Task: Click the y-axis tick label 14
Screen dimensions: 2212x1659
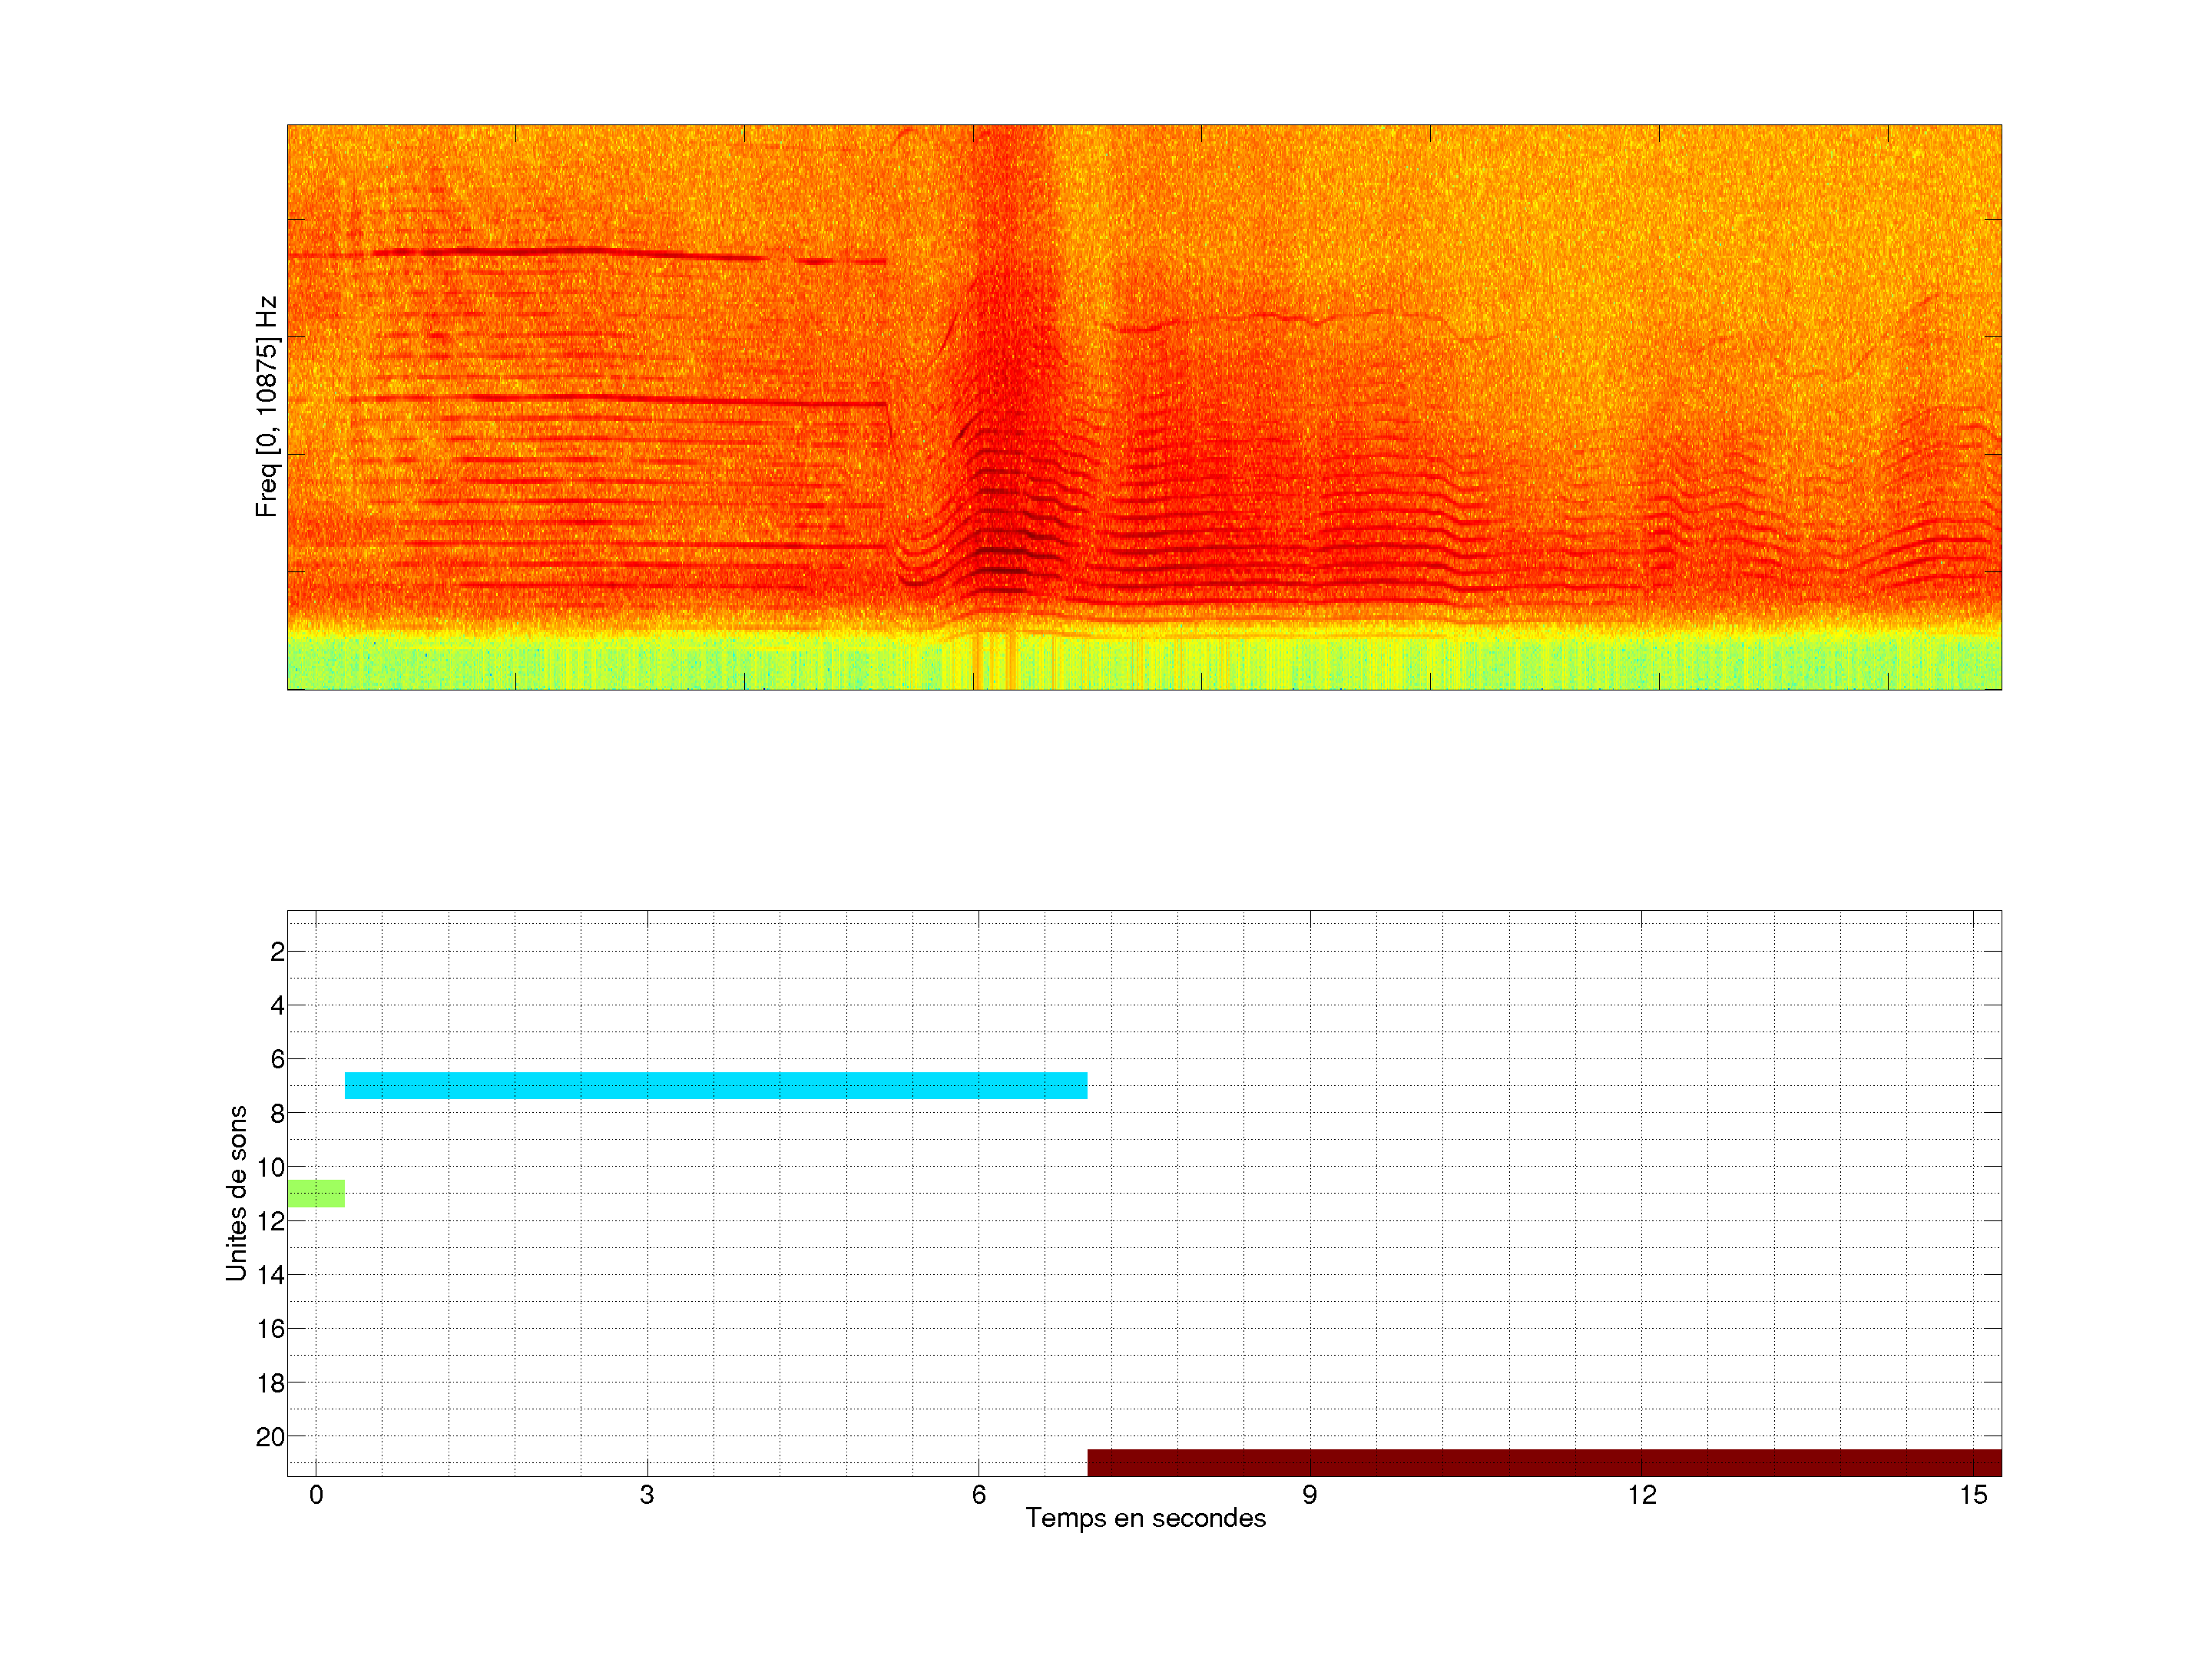Action: 270,1275
